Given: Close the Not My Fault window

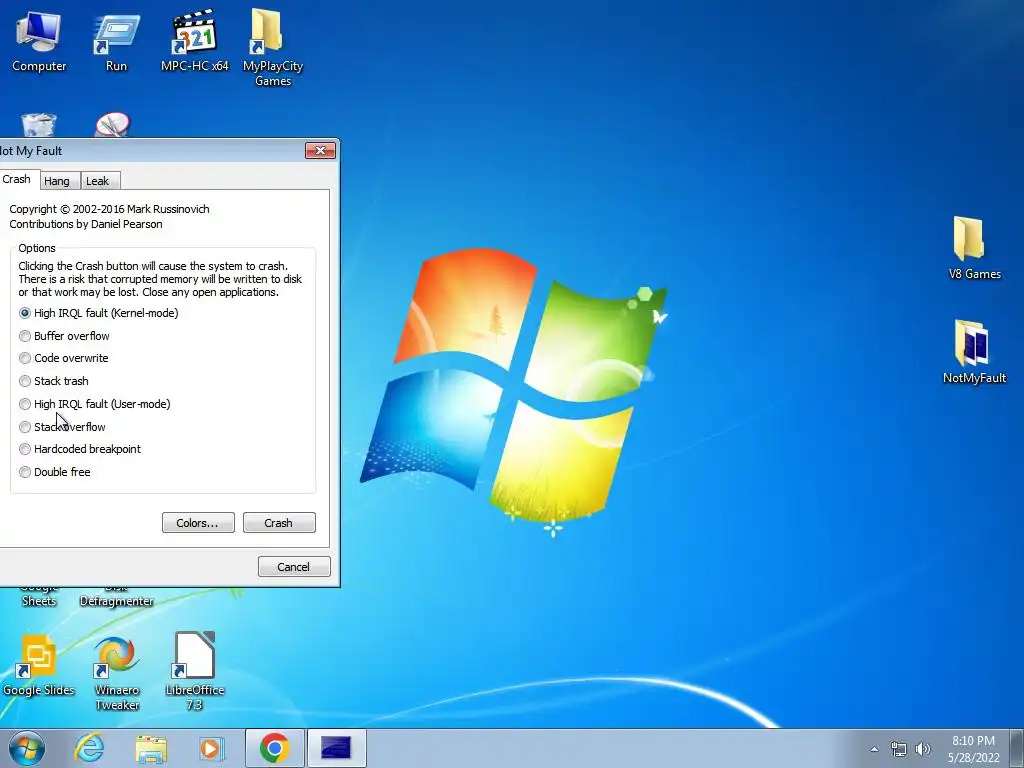Looking at the screenshot, I should pyautogui.click(x=320, y=151).
